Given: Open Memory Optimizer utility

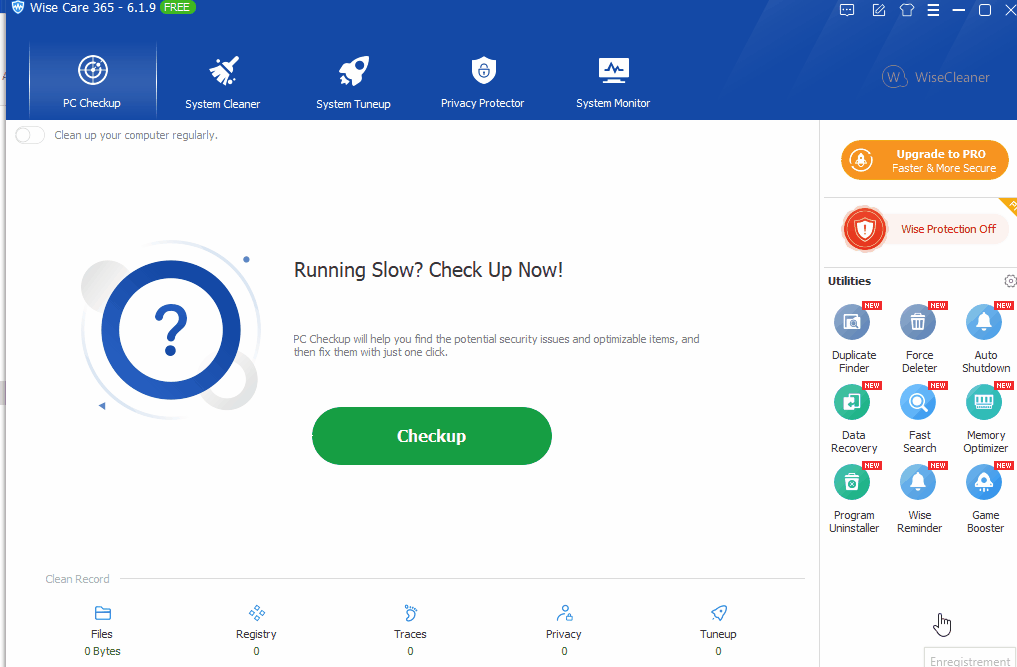Looking at the screenshot, I should coord(985,419).
